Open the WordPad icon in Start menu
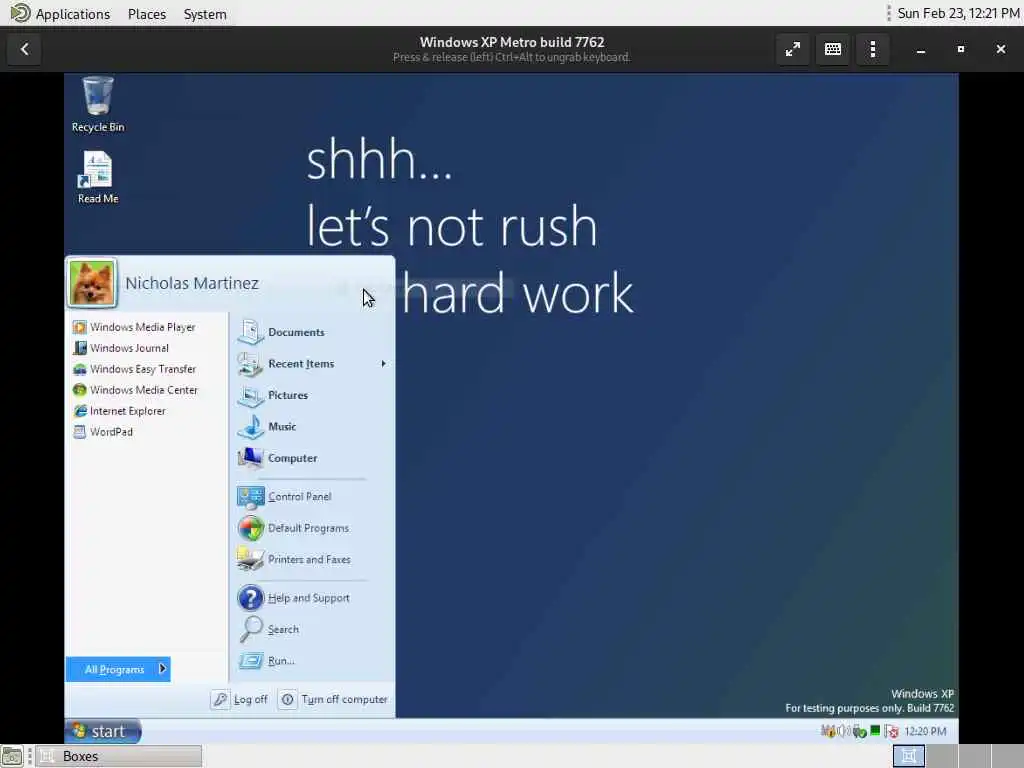Viewport: 1024px width, 768px height. click(x=80, y=432)
